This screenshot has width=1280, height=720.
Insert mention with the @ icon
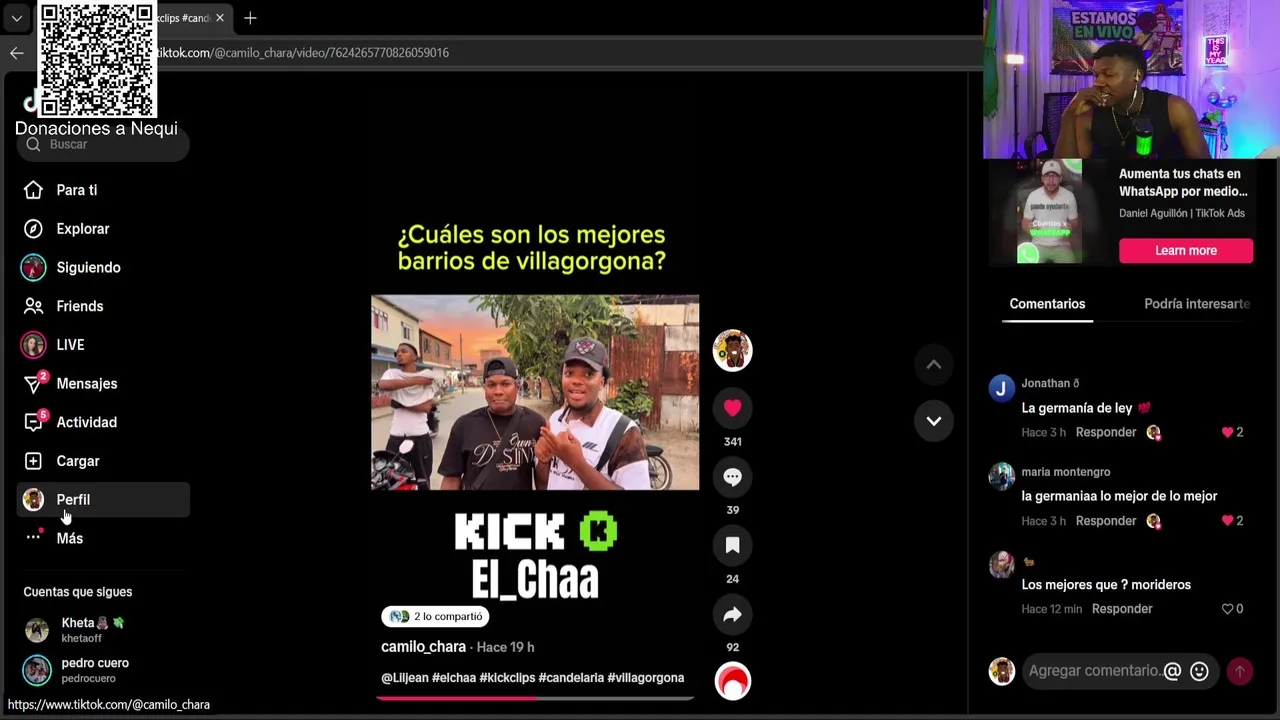1172,672
